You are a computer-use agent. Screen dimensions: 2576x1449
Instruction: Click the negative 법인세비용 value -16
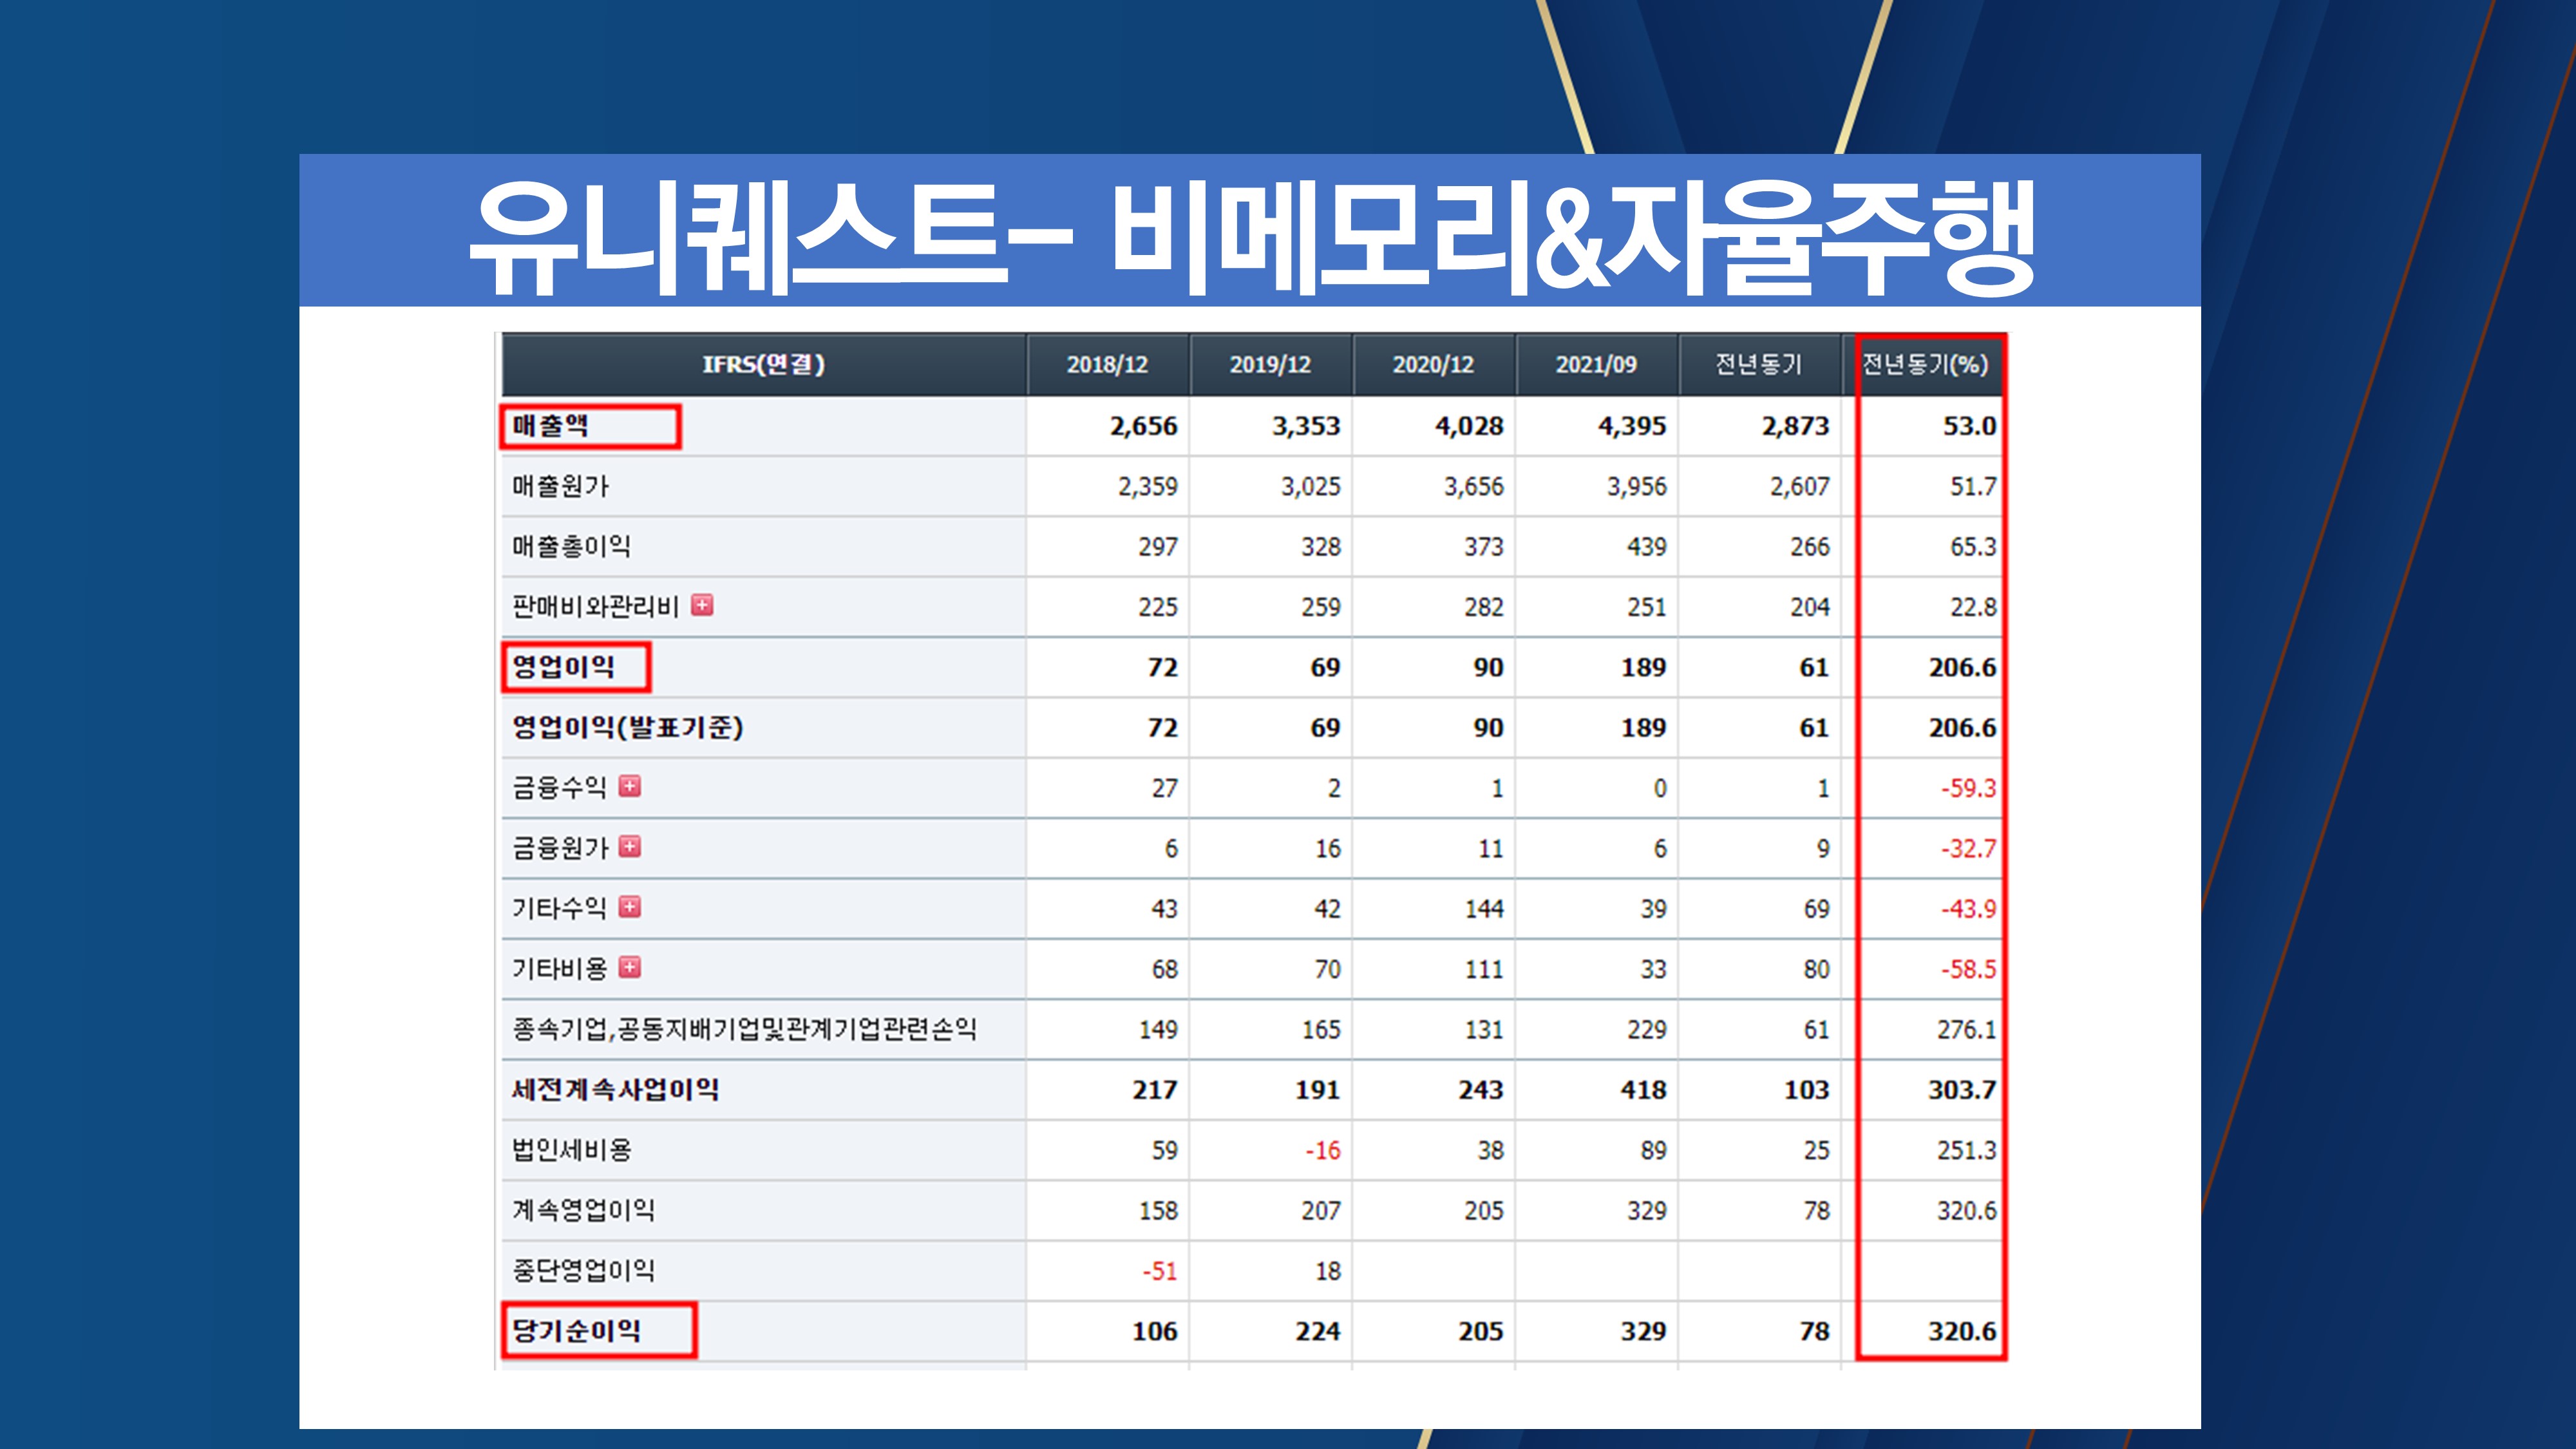pos(1322,1151)
